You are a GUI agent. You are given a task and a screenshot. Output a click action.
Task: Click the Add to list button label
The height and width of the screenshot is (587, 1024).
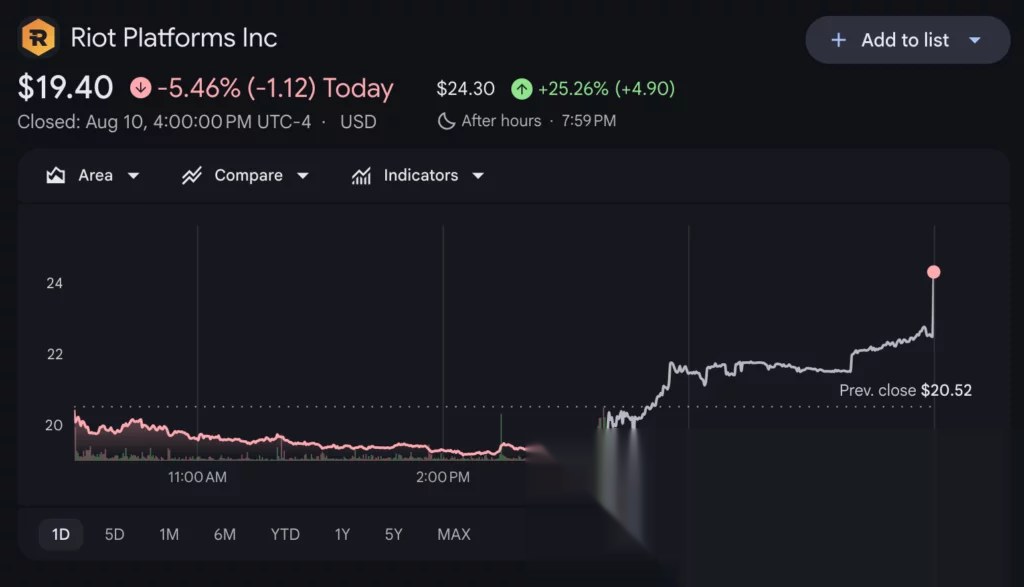pyautogui.click(x=904, y=40)
